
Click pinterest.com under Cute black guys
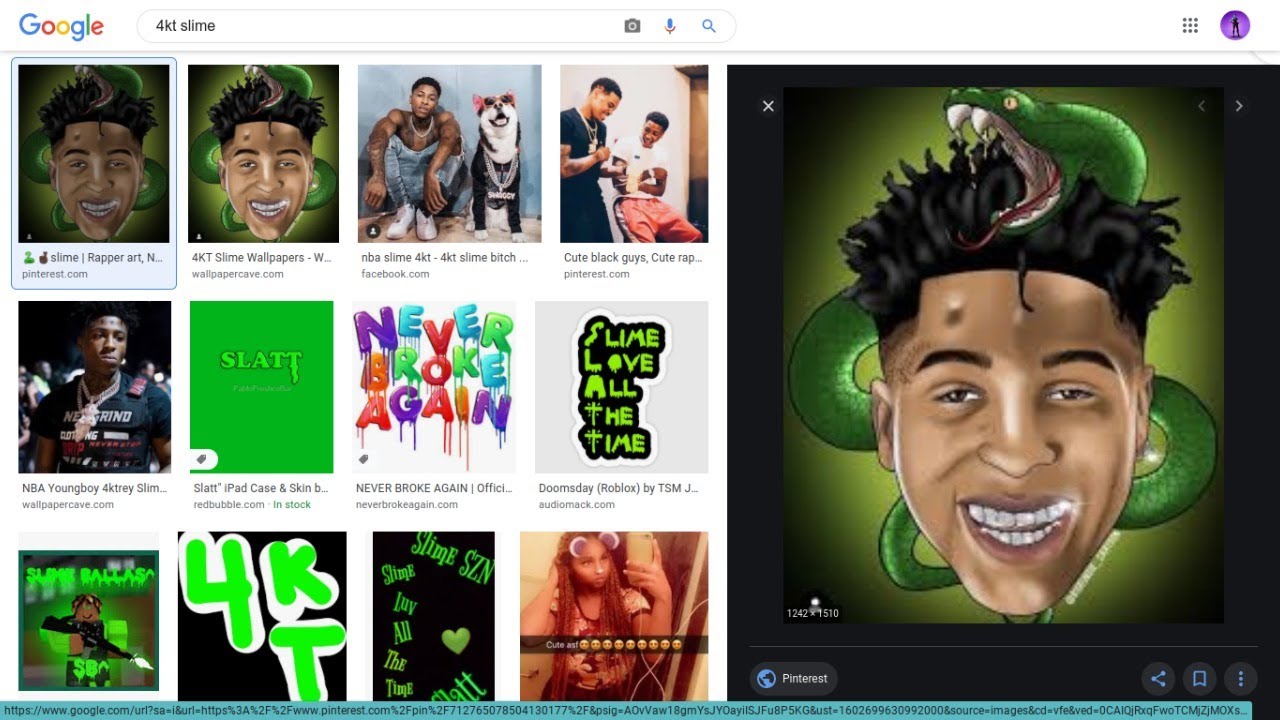coord(597,274)
